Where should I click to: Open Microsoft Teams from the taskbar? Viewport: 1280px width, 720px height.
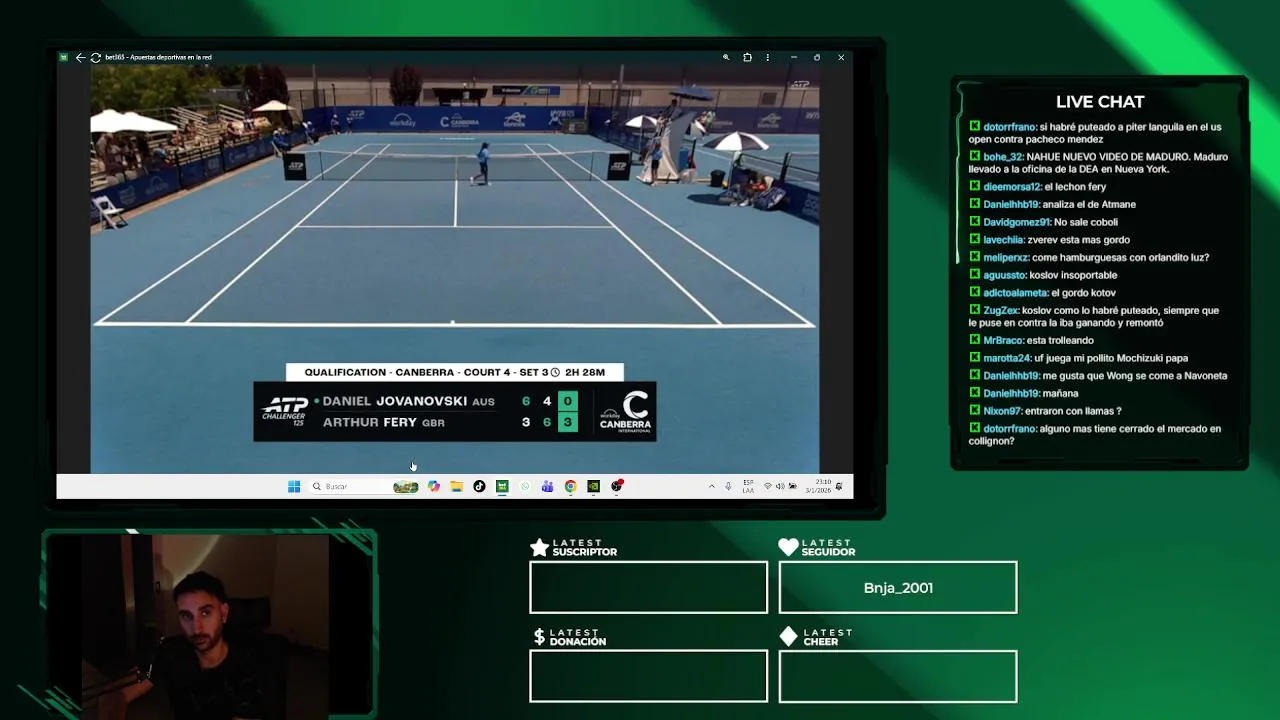pyautogui.click(x=547, y=487)
